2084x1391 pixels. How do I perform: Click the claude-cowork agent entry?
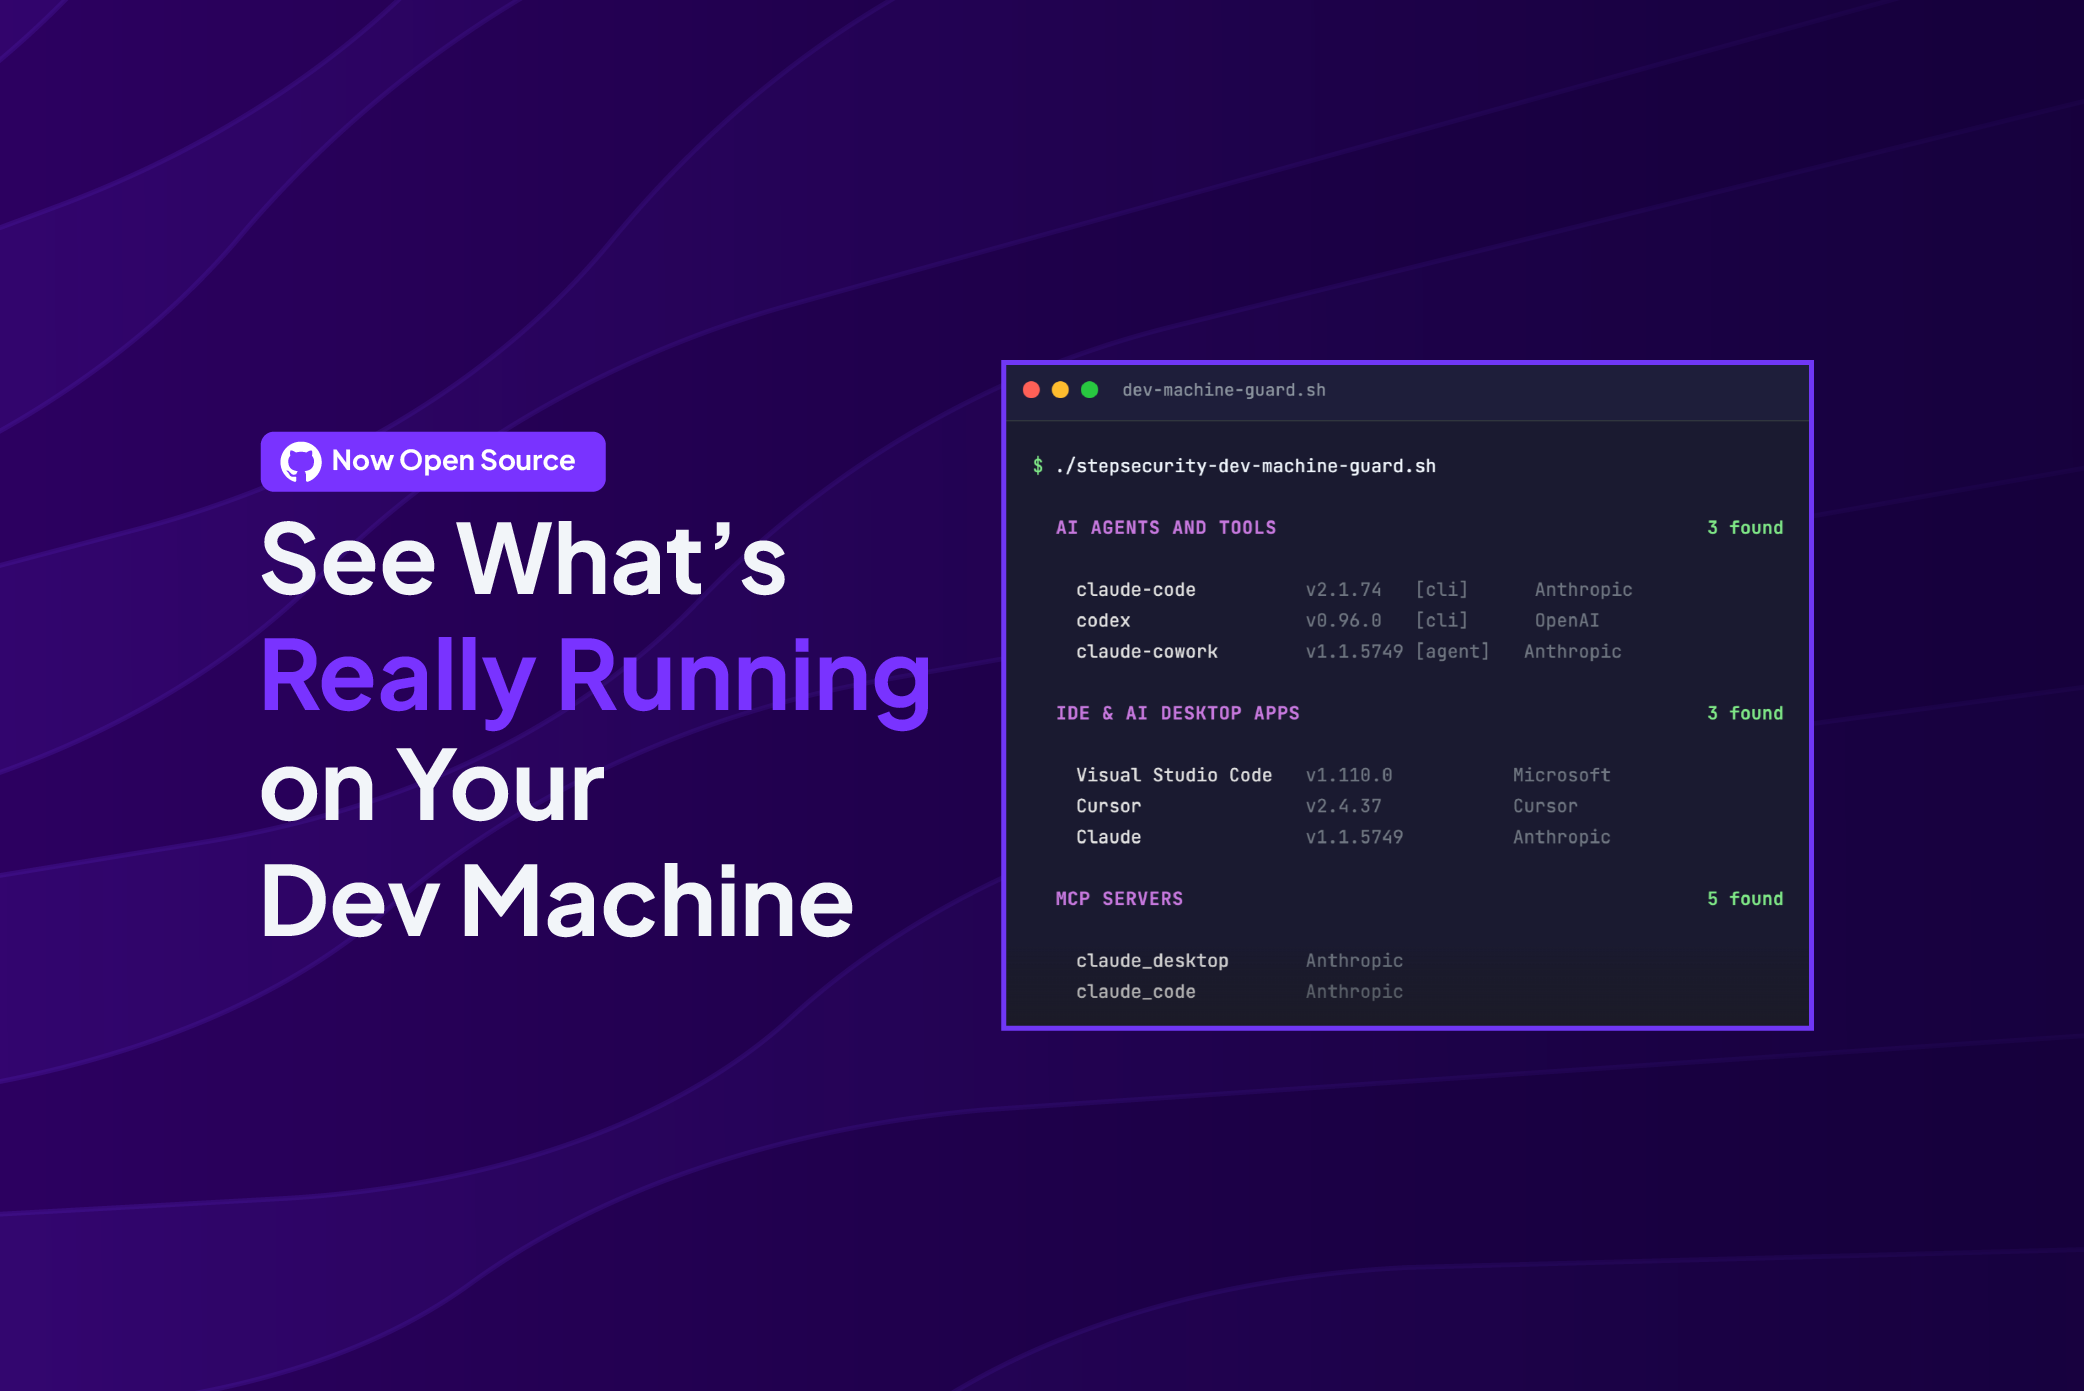pyautogui.click(x=1146, y=652)
